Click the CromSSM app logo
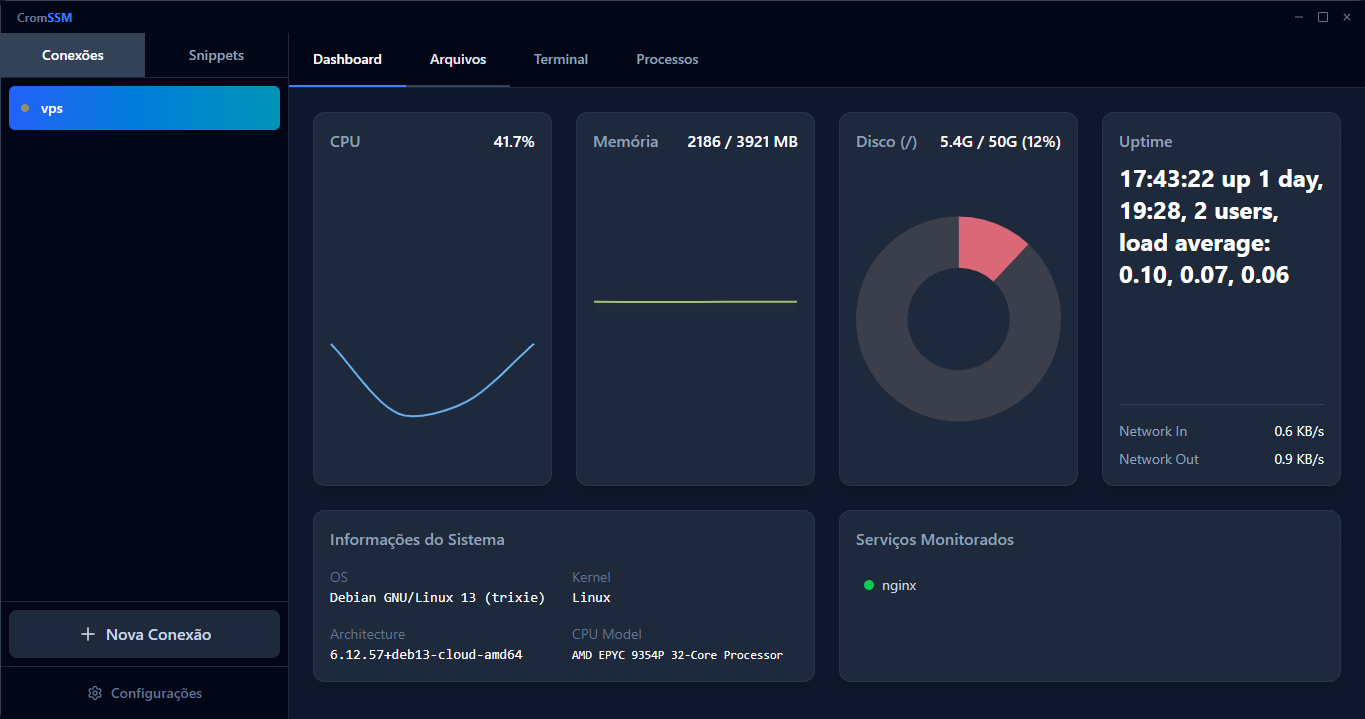Image resolution: width=1365 pixels, height=719 pixels. (x=44, y=17)
